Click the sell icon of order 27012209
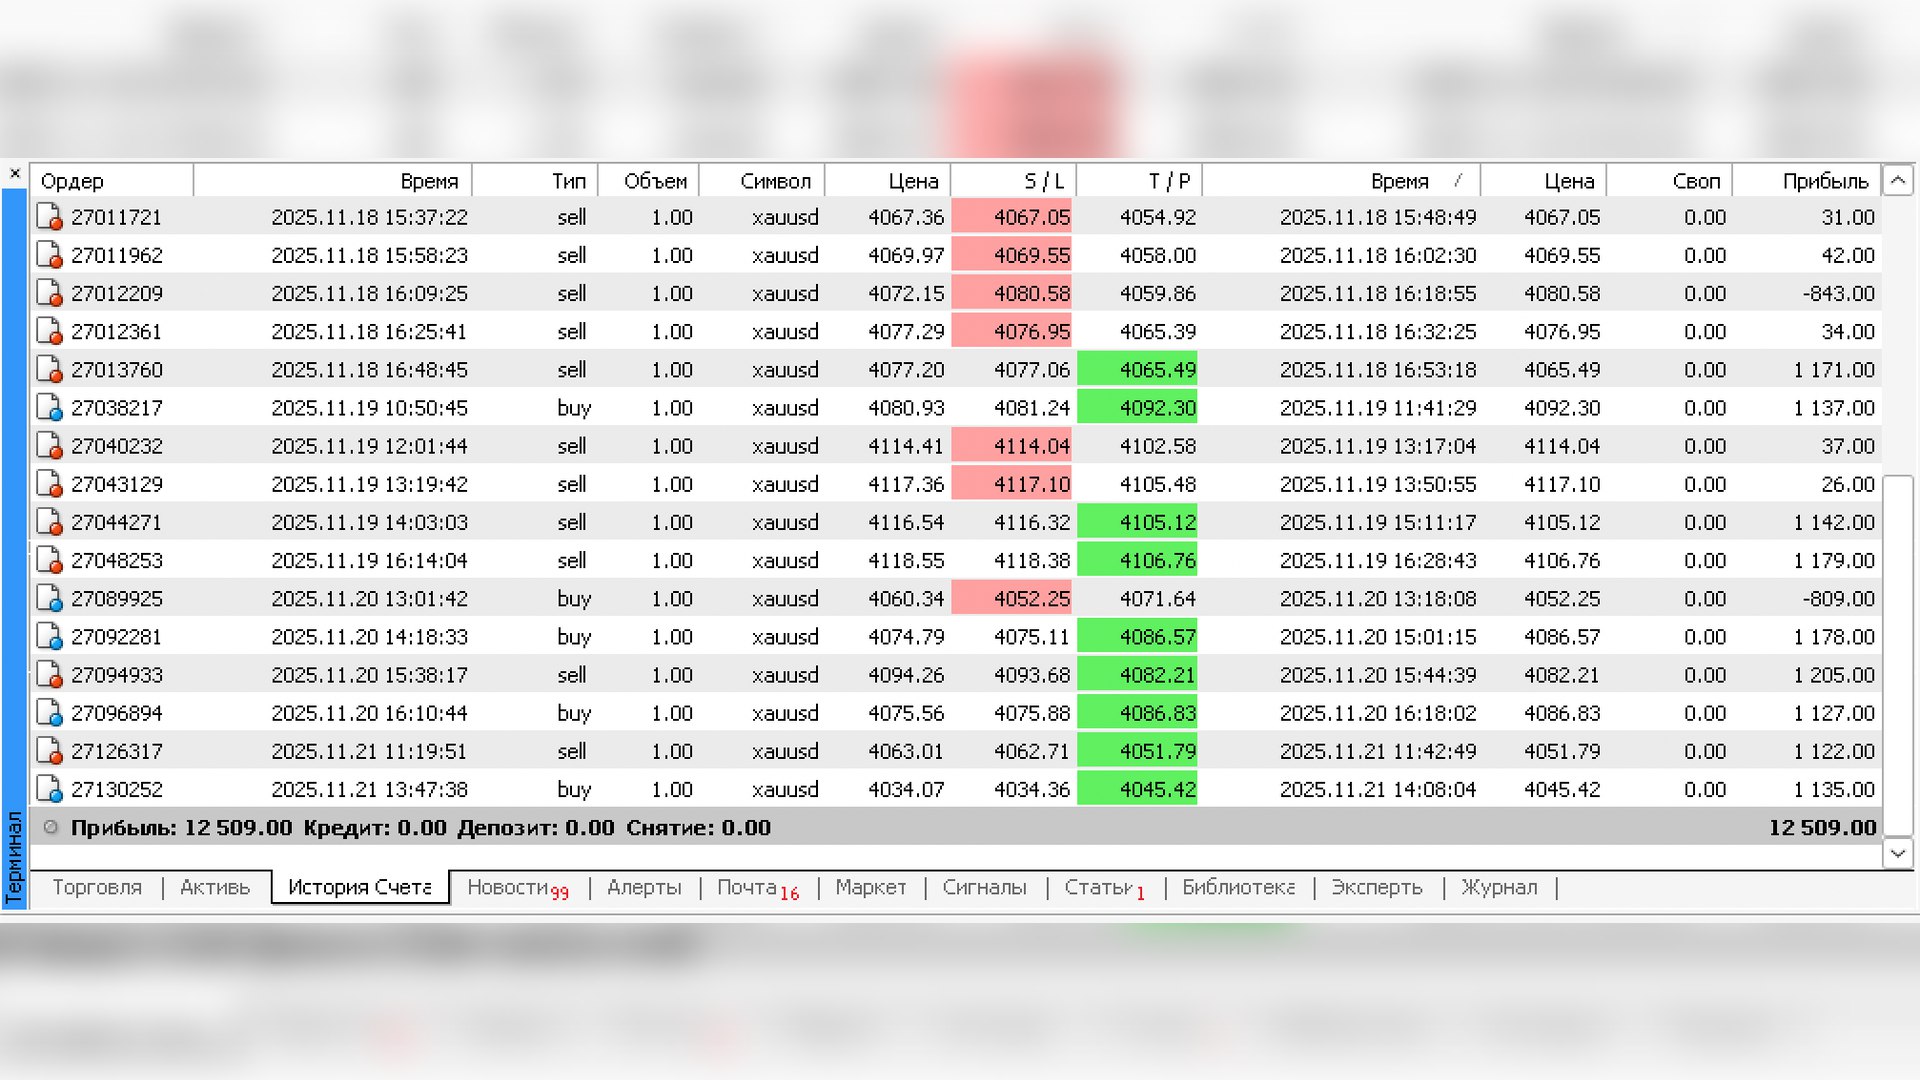Screen dimensions: 1920x1080 (50, 293)
